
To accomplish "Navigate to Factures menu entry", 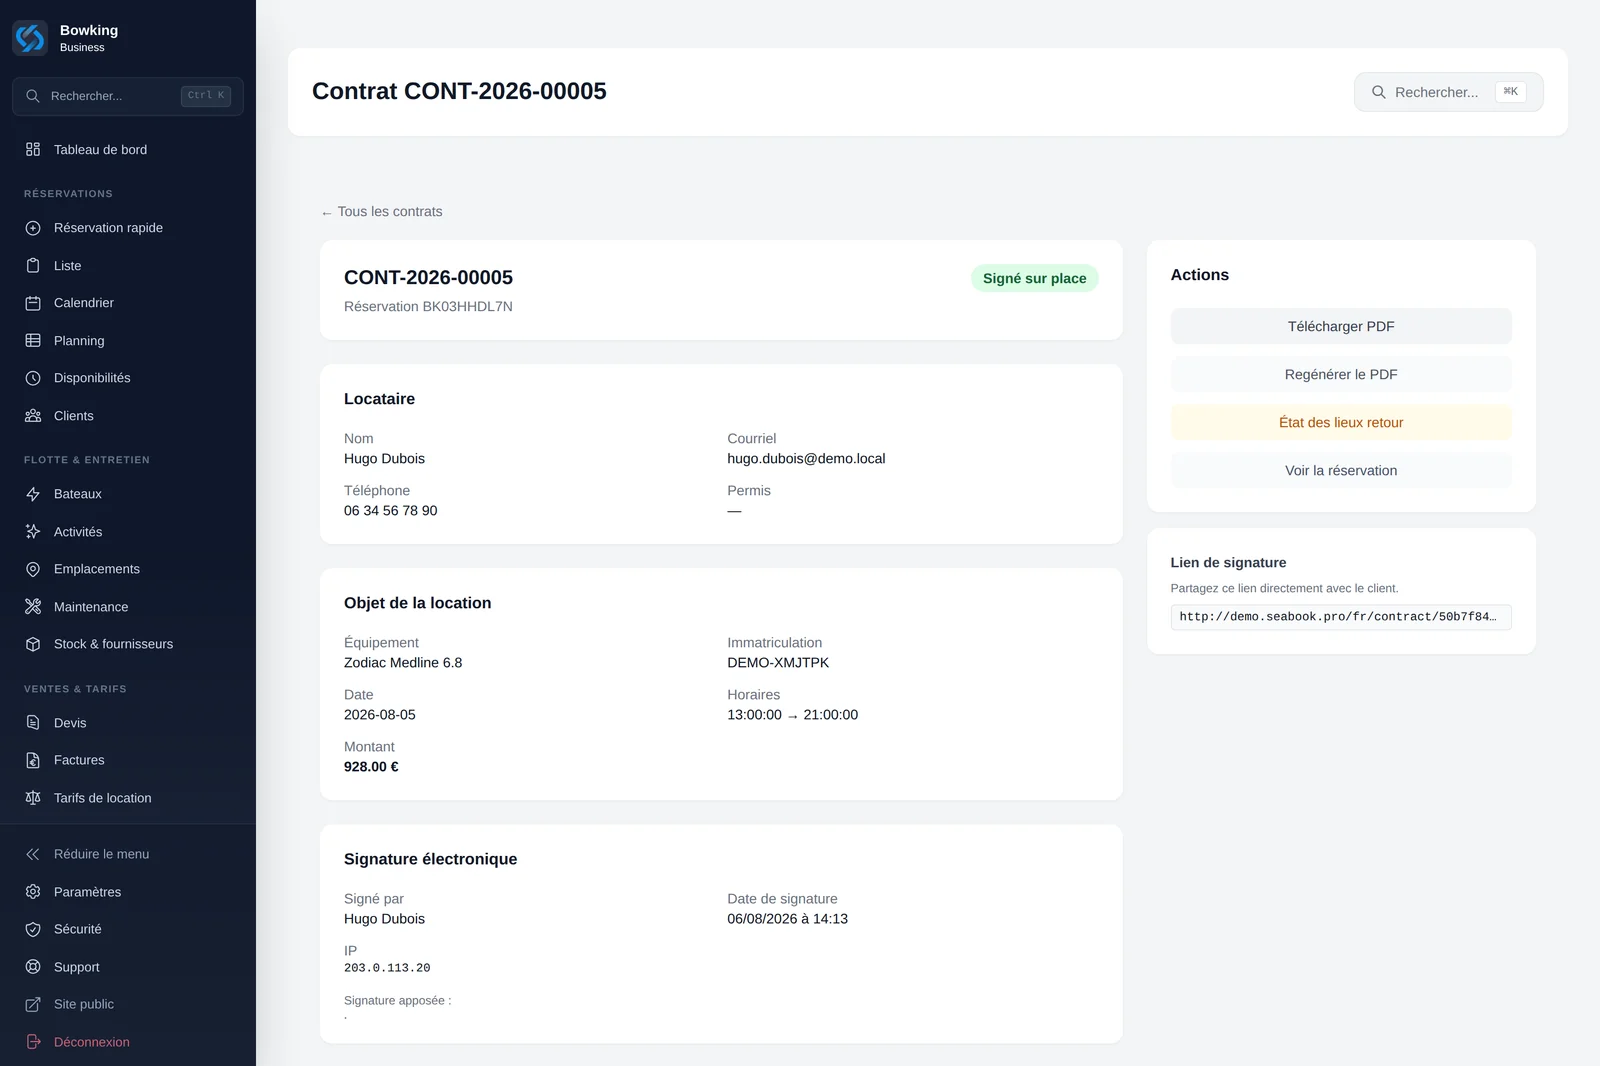I will tap(128, 760).
